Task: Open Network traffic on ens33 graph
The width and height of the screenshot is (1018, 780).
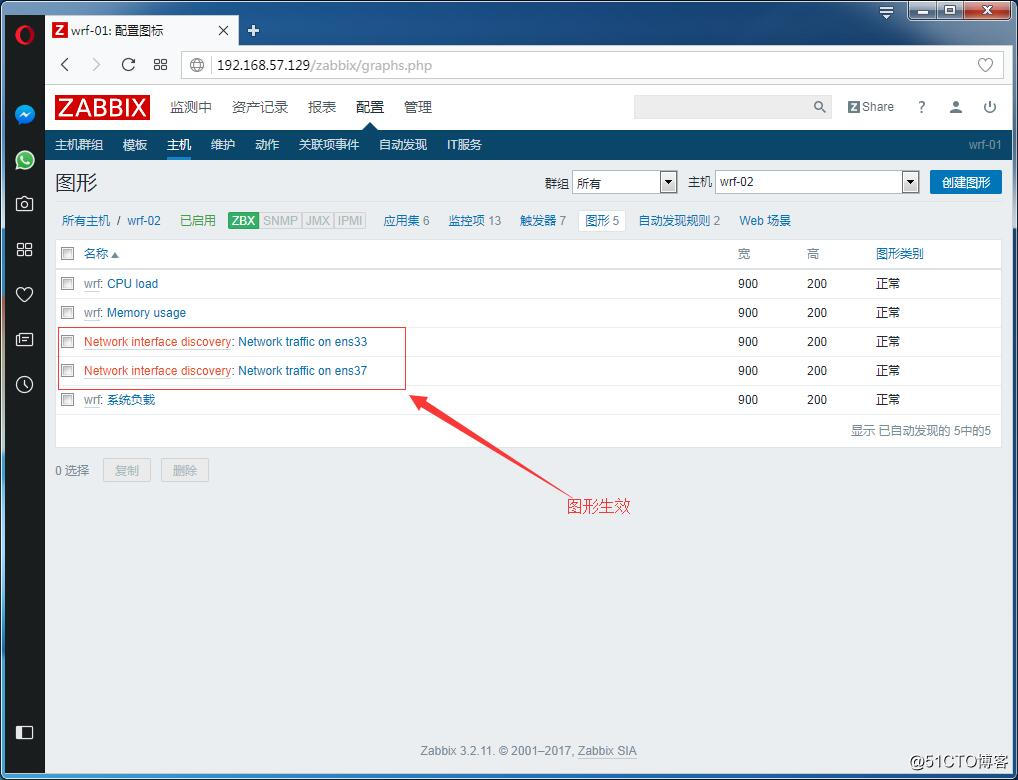Action: pyautogui.click(x=303, y=342)
